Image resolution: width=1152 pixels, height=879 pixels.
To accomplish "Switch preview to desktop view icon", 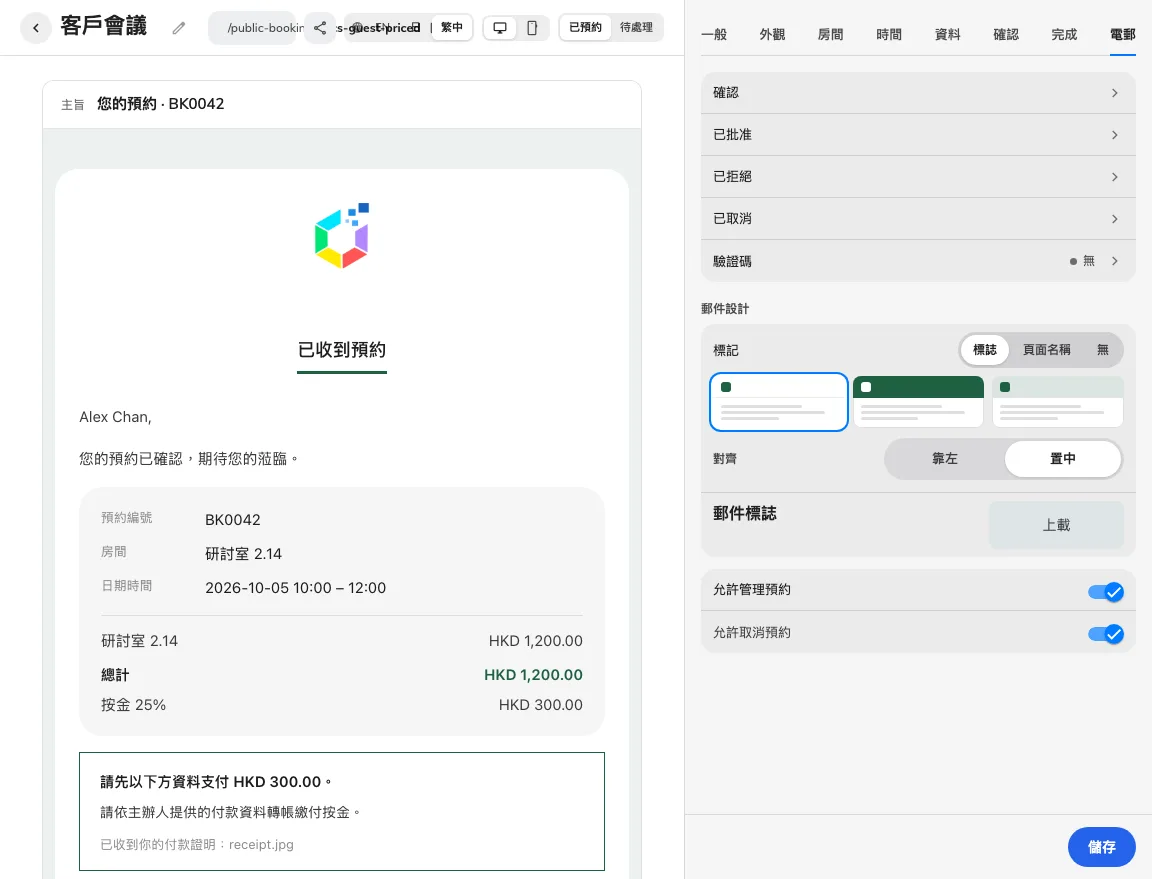I will click(500, 28).
